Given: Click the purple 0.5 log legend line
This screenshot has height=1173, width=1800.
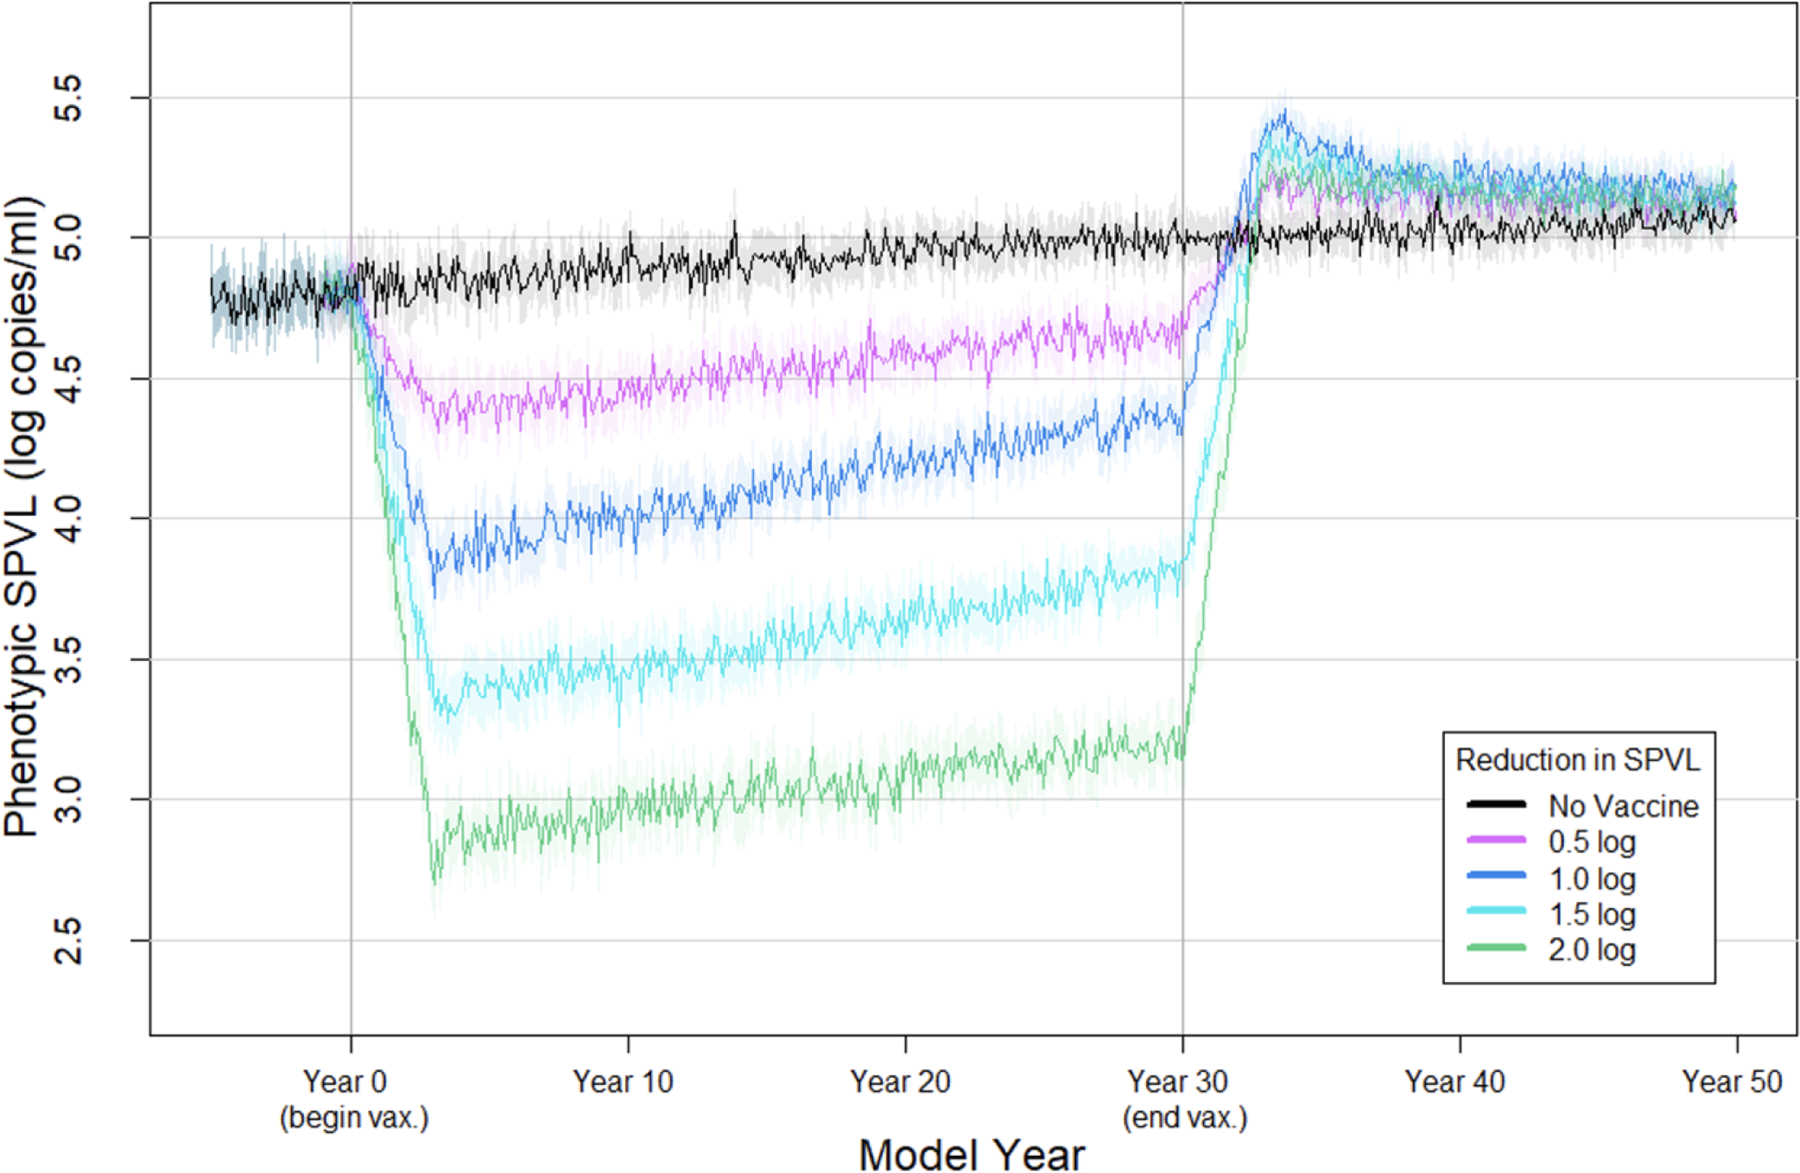Looking at the screenshot, I should point(1496,840).
